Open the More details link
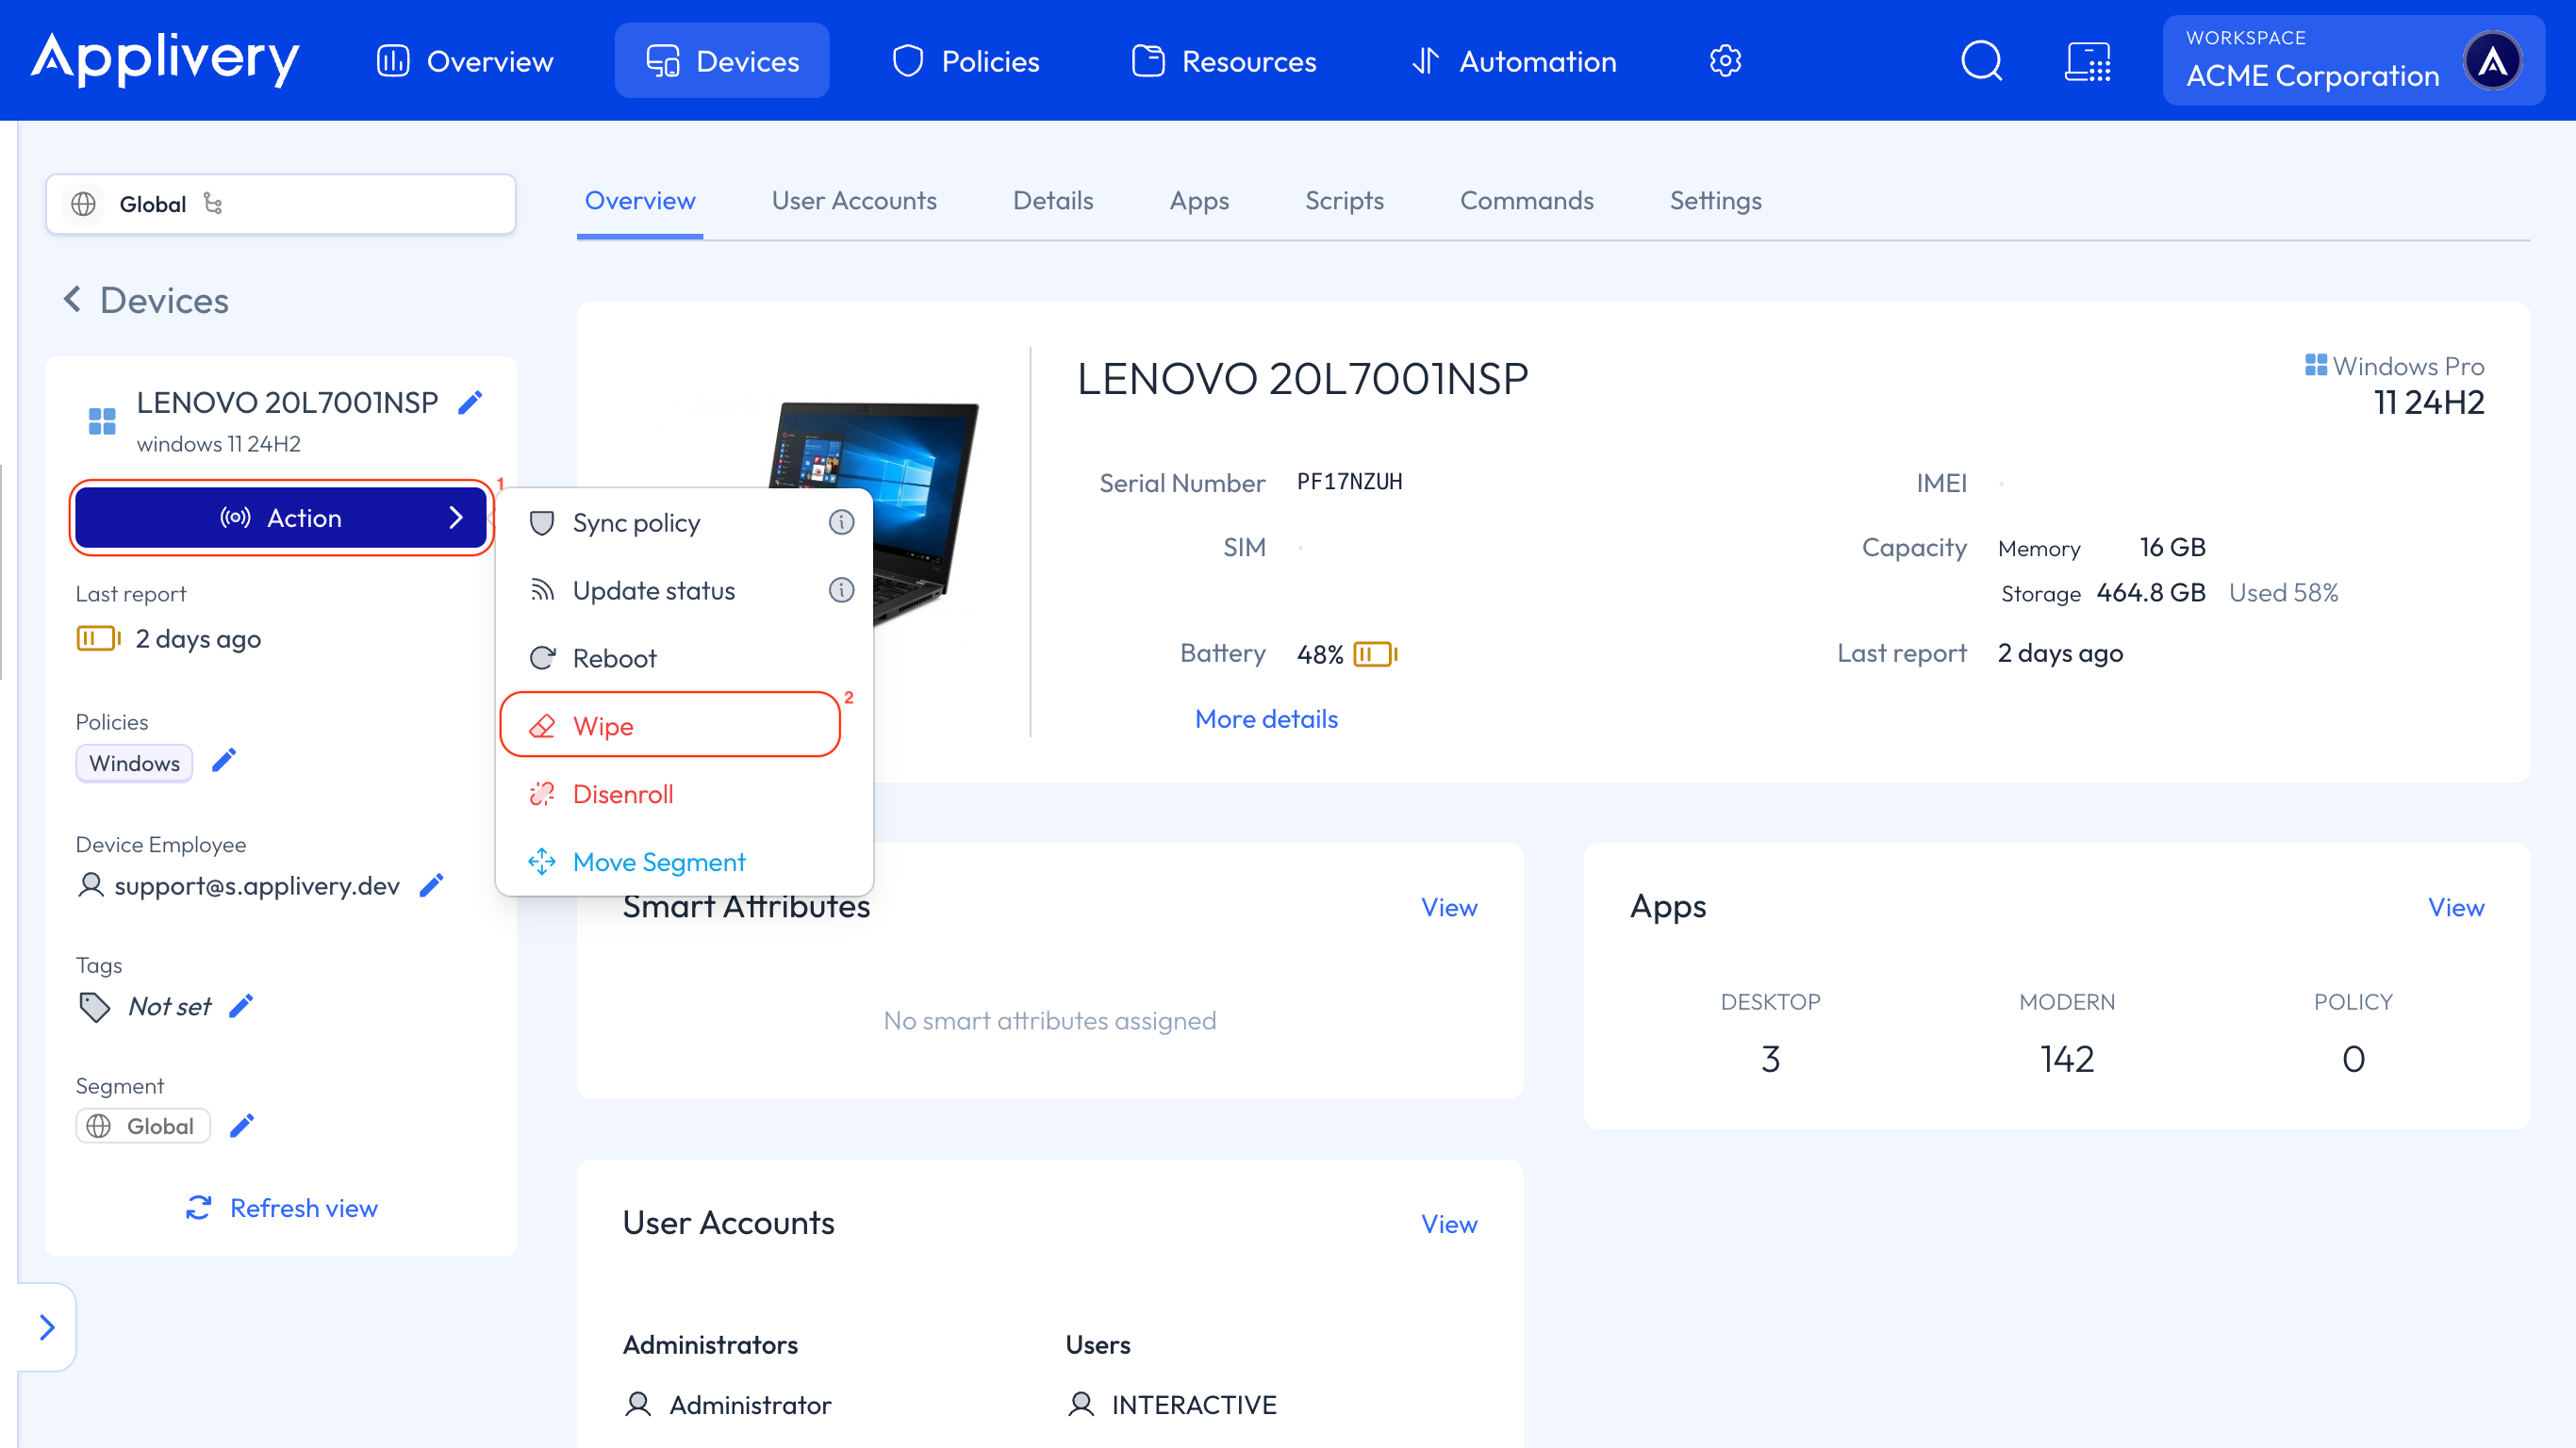The image size is (2576, 1448). 1266,718
